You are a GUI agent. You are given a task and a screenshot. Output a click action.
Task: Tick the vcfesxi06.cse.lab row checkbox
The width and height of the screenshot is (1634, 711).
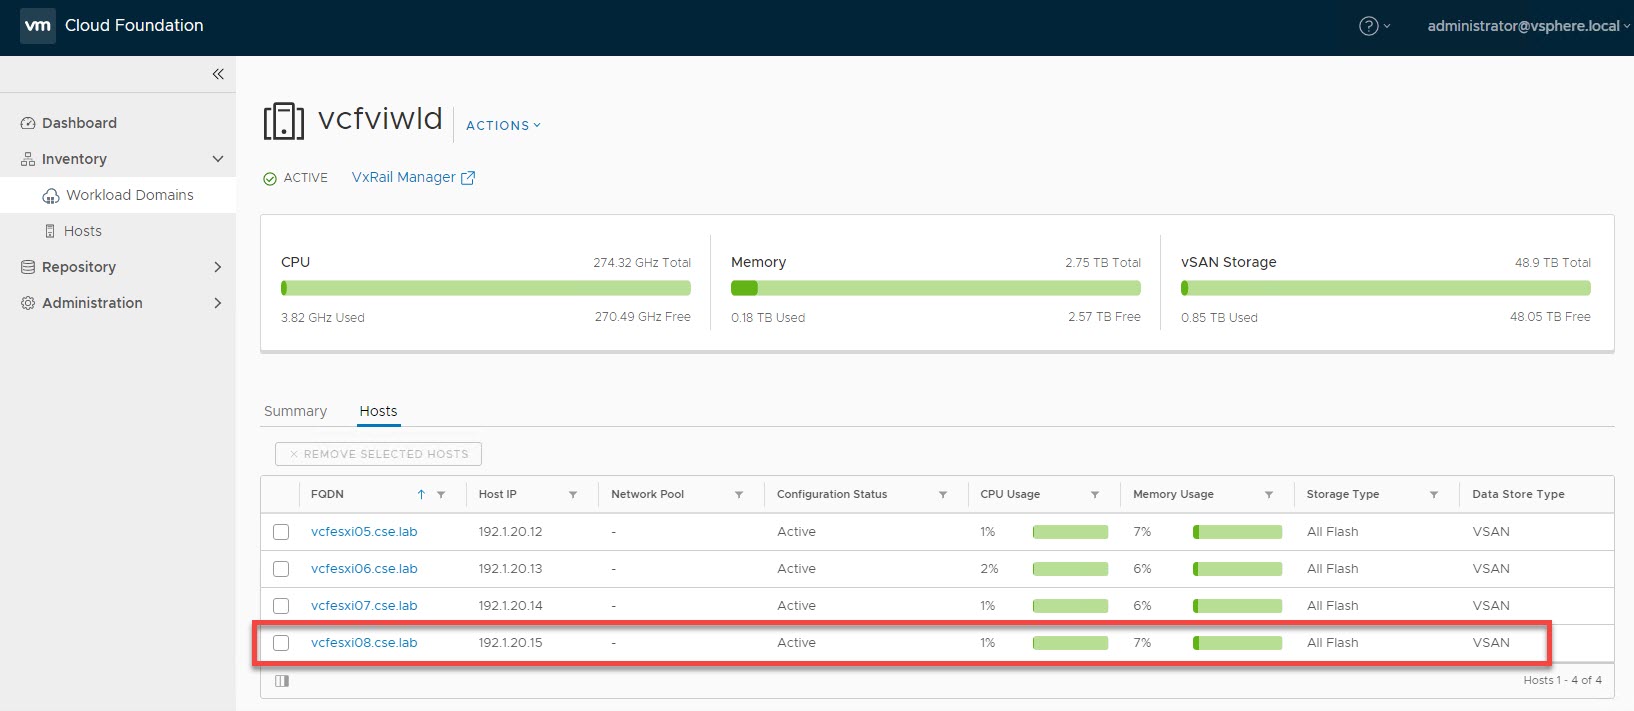[x=281, y=569]
